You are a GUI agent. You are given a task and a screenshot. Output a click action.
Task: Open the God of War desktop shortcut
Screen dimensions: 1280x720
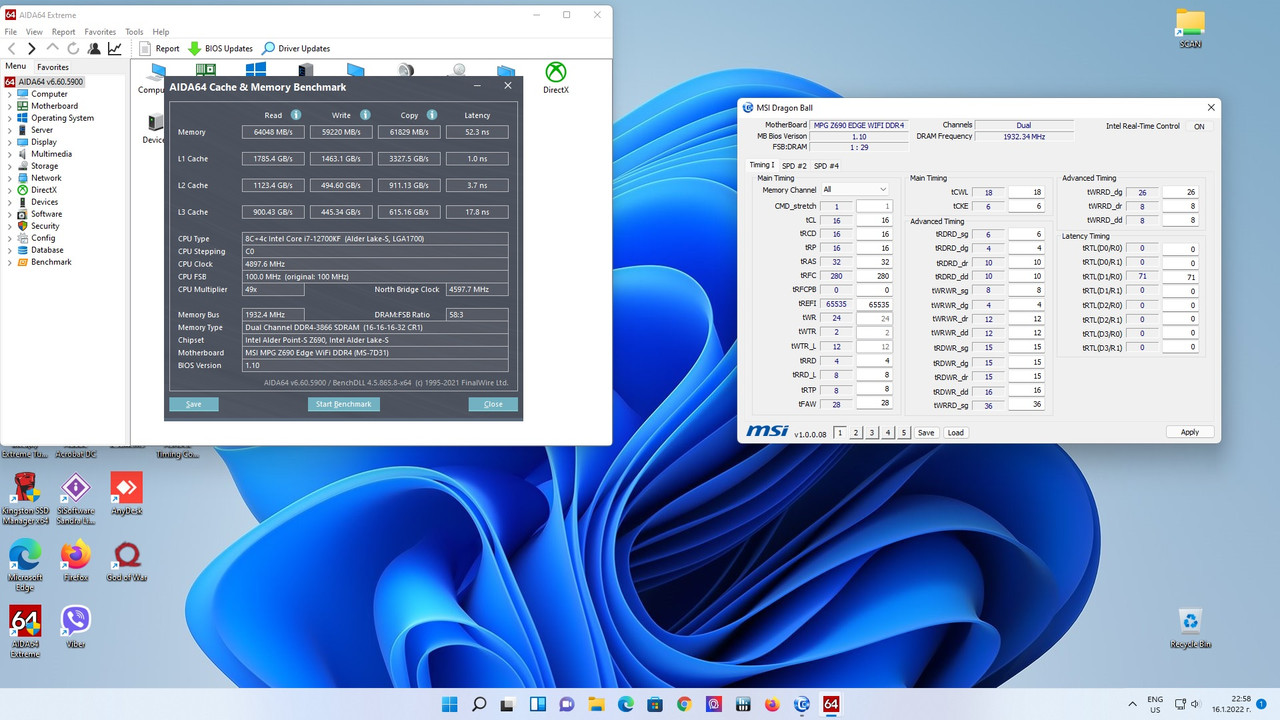[x=127, y=561]
